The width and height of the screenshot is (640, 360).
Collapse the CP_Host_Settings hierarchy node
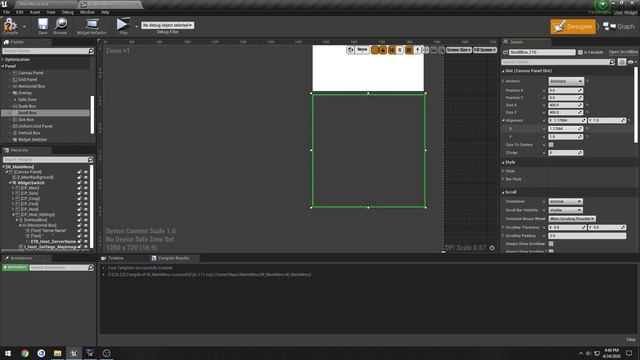coord(13,215)
